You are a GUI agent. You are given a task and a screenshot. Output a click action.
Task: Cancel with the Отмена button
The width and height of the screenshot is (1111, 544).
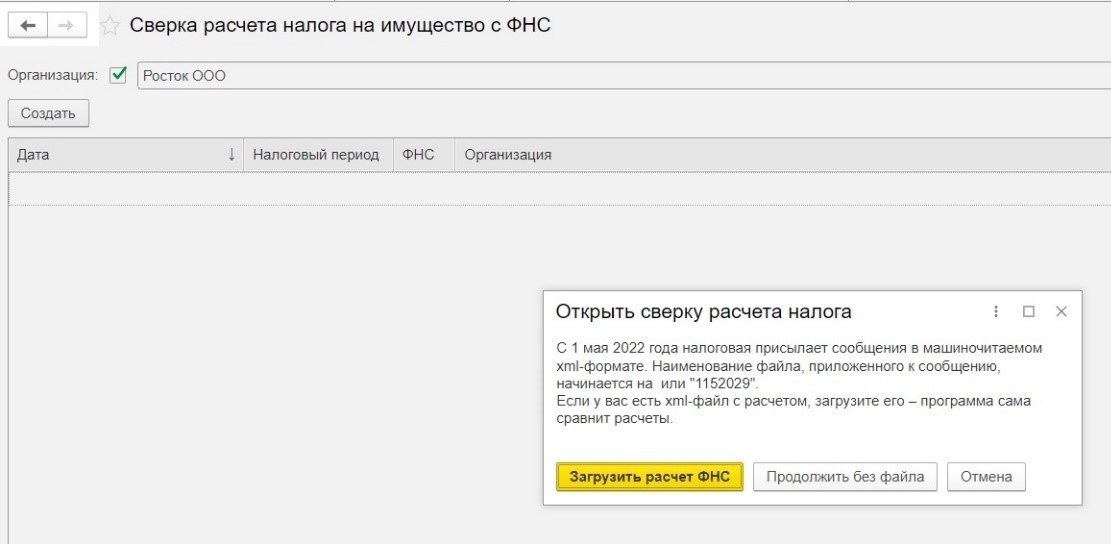point(986,477)
